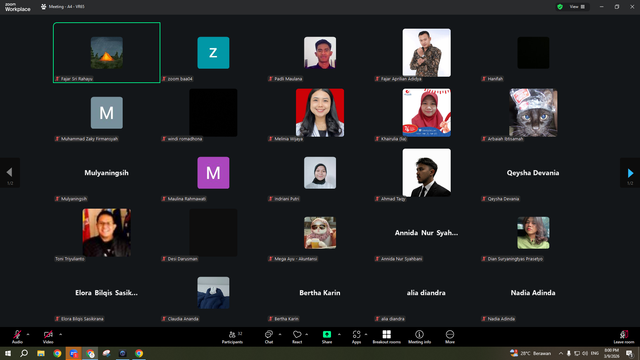Select Melinia Wijaya's portrait

click(x=320, y=113)
